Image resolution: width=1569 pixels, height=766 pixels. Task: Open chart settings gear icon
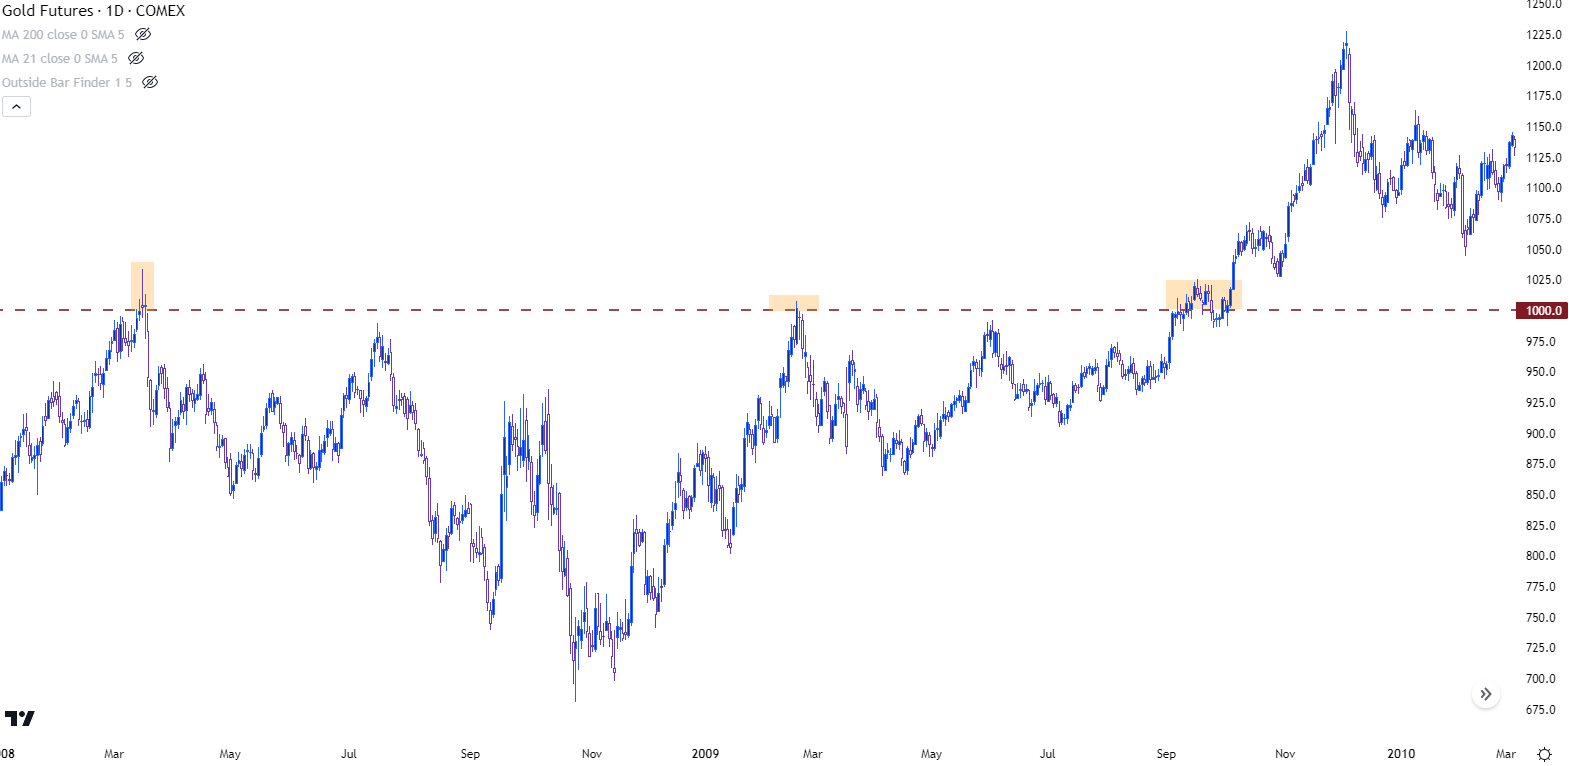(1544, 754)
